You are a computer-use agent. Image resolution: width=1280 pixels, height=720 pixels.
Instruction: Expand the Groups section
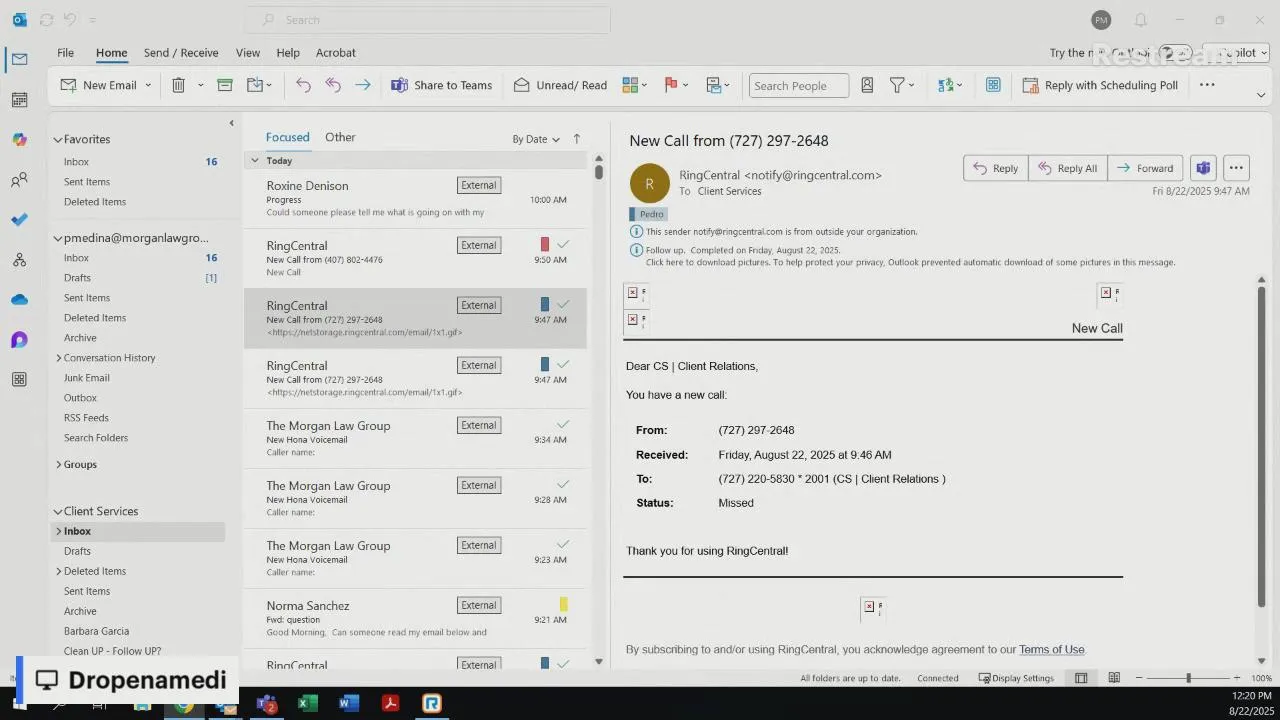point(59,464)
